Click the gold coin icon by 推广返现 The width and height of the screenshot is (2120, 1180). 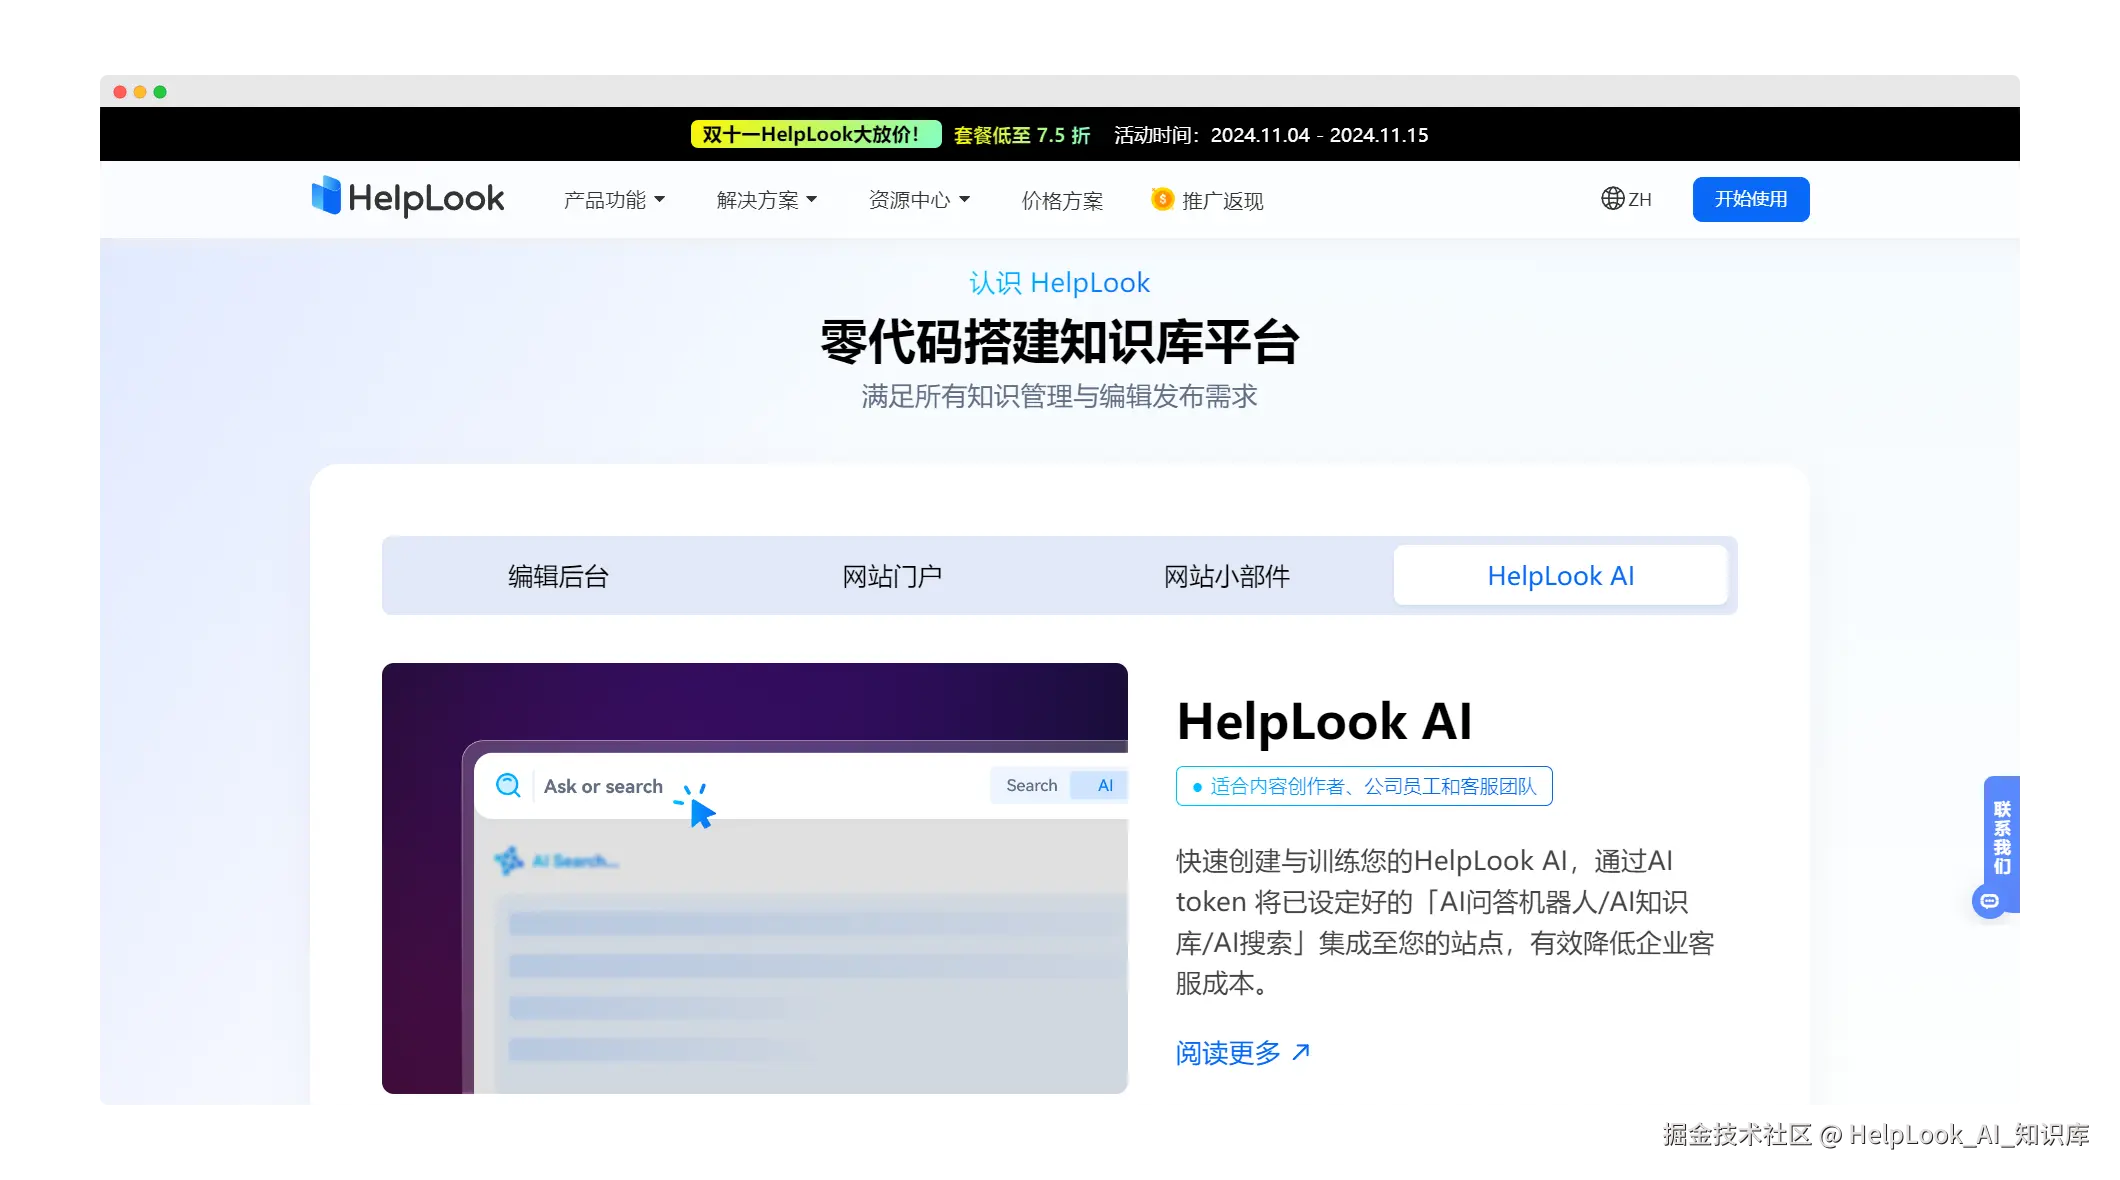click(1162, 199)
